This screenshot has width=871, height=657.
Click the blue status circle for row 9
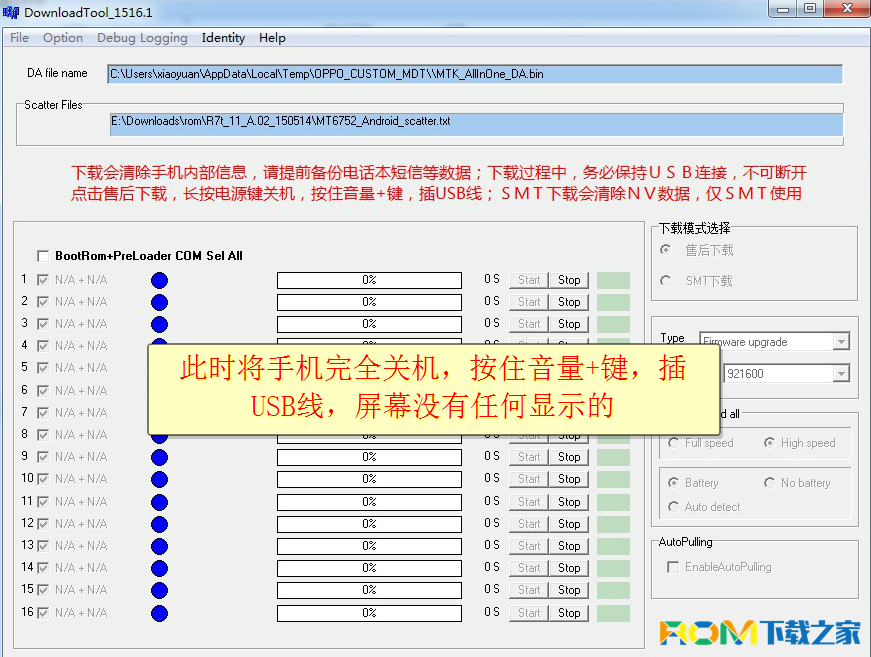(x=159, y=457)
